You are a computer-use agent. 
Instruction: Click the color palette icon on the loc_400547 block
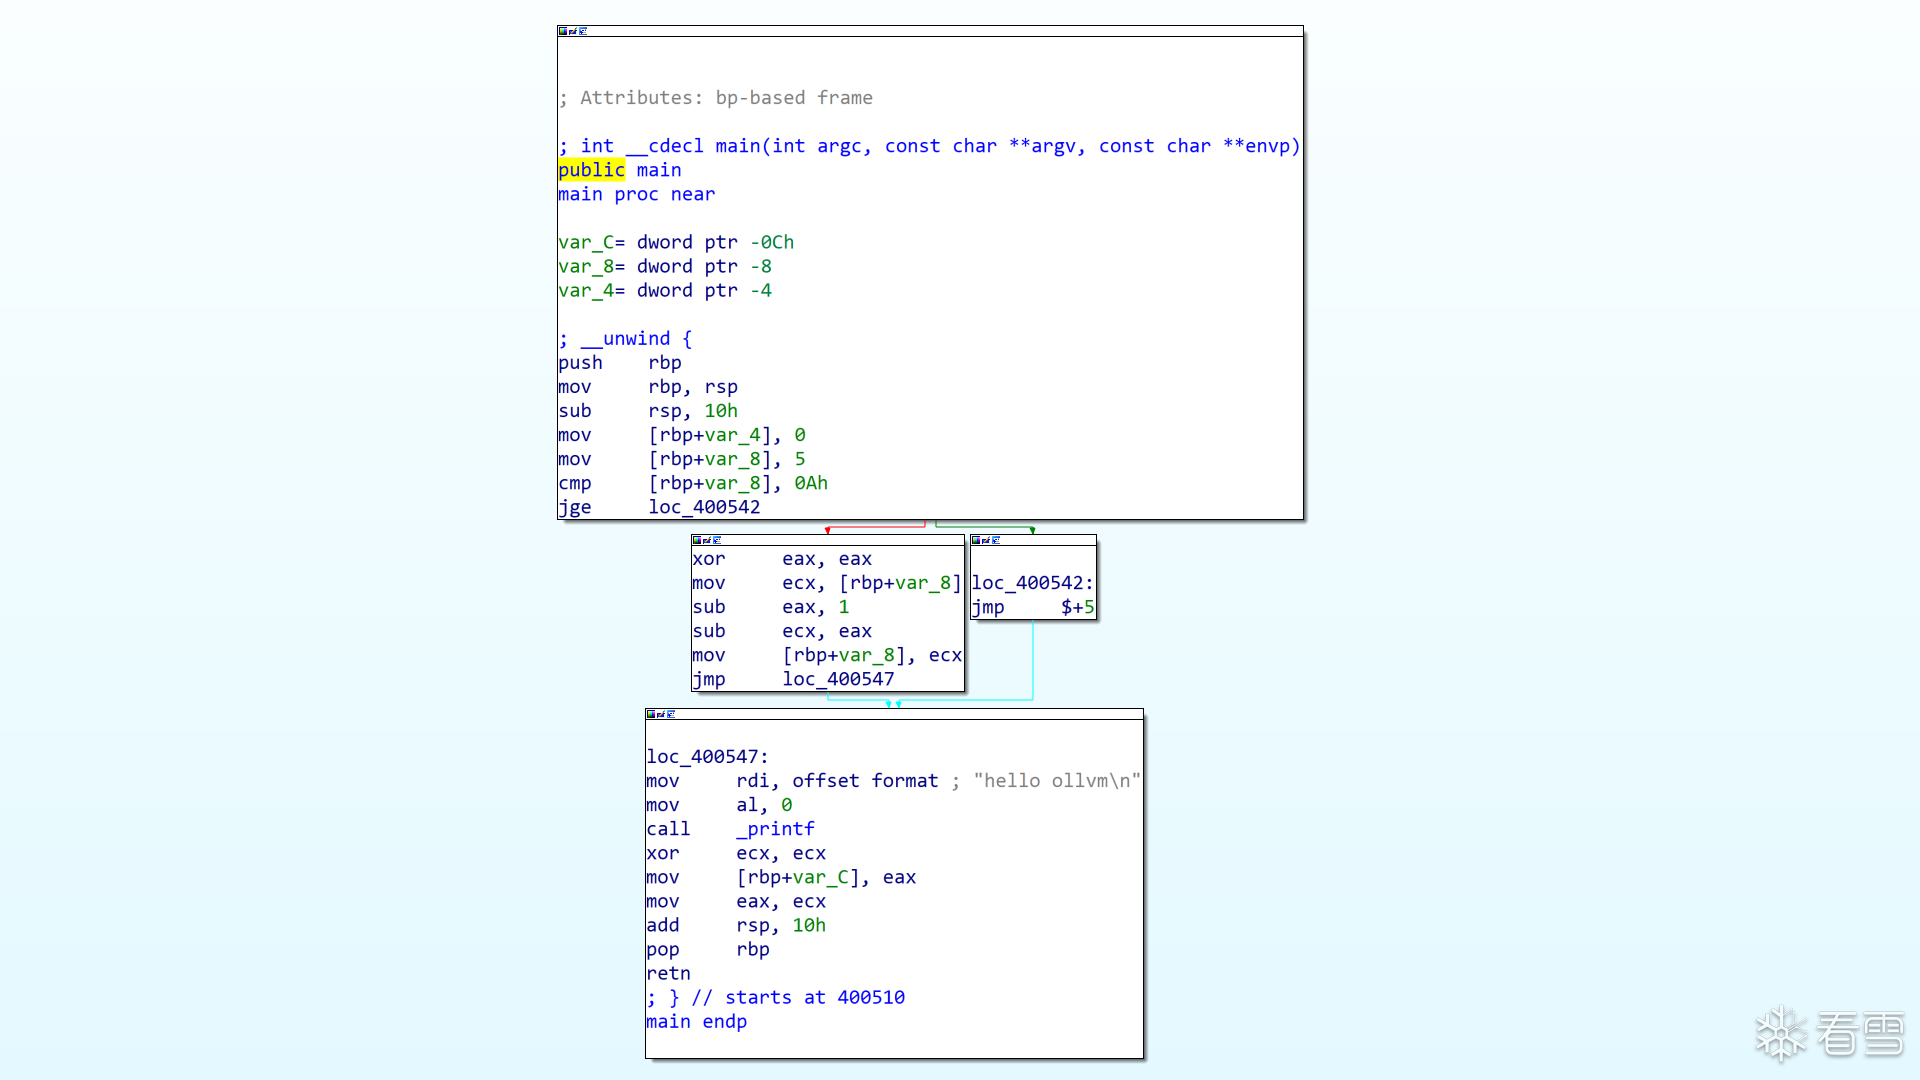[651, 714]
